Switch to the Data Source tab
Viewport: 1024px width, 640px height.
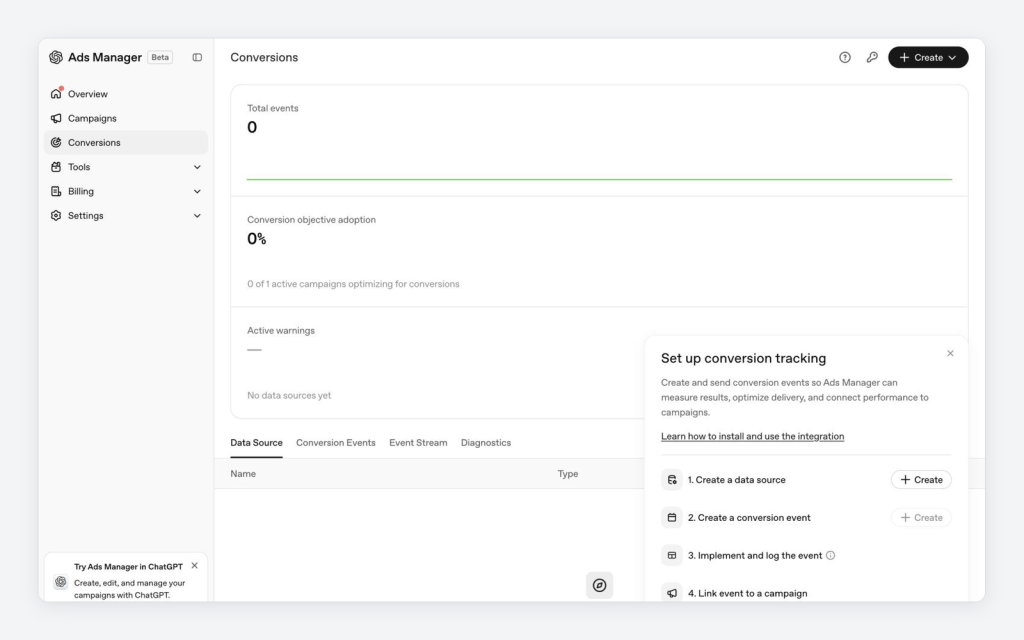pos(257,443)
